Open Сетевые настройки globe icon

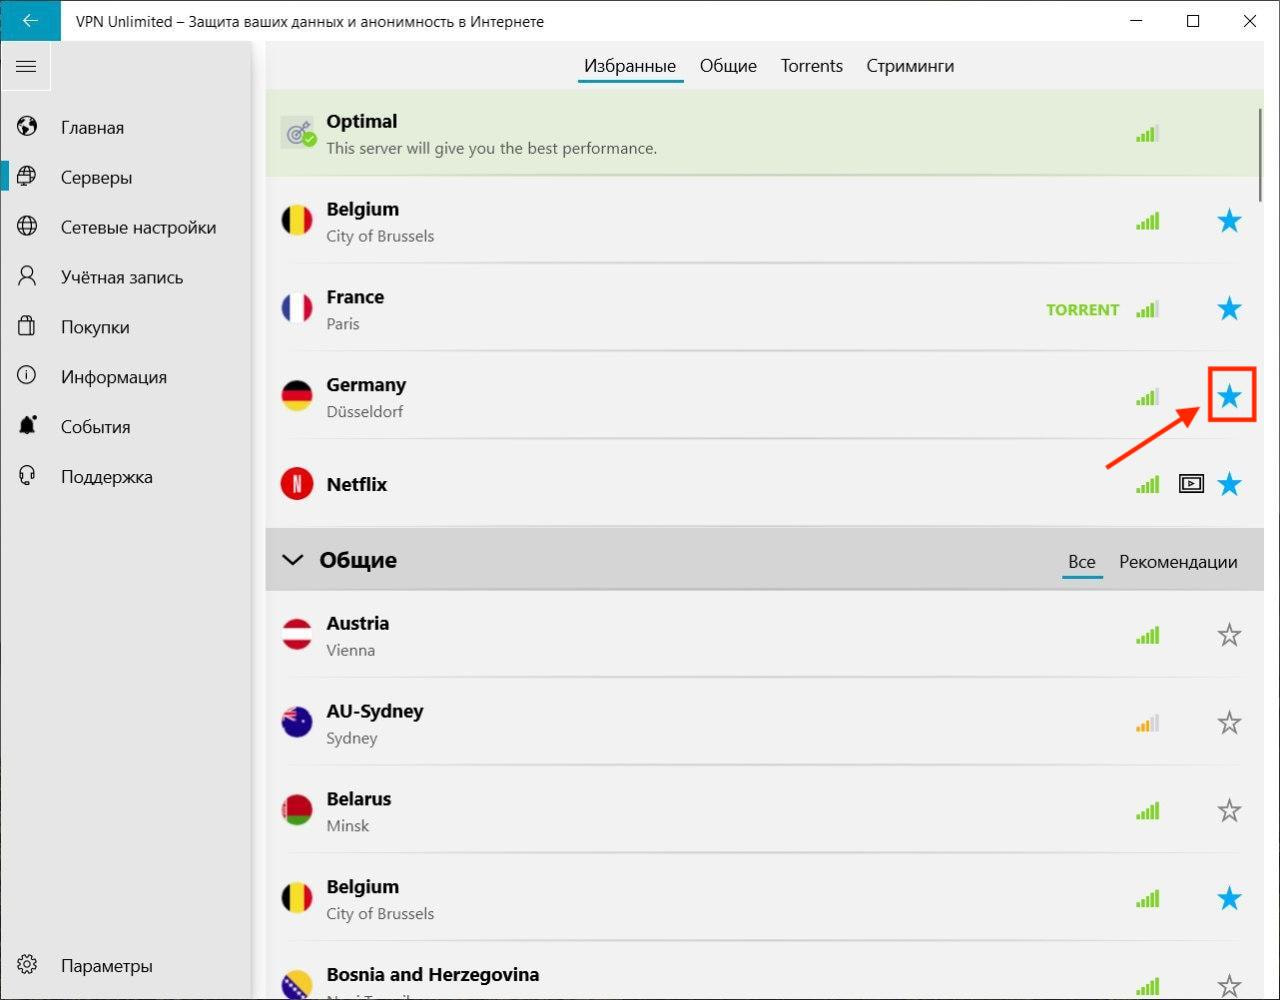(27, 227)
